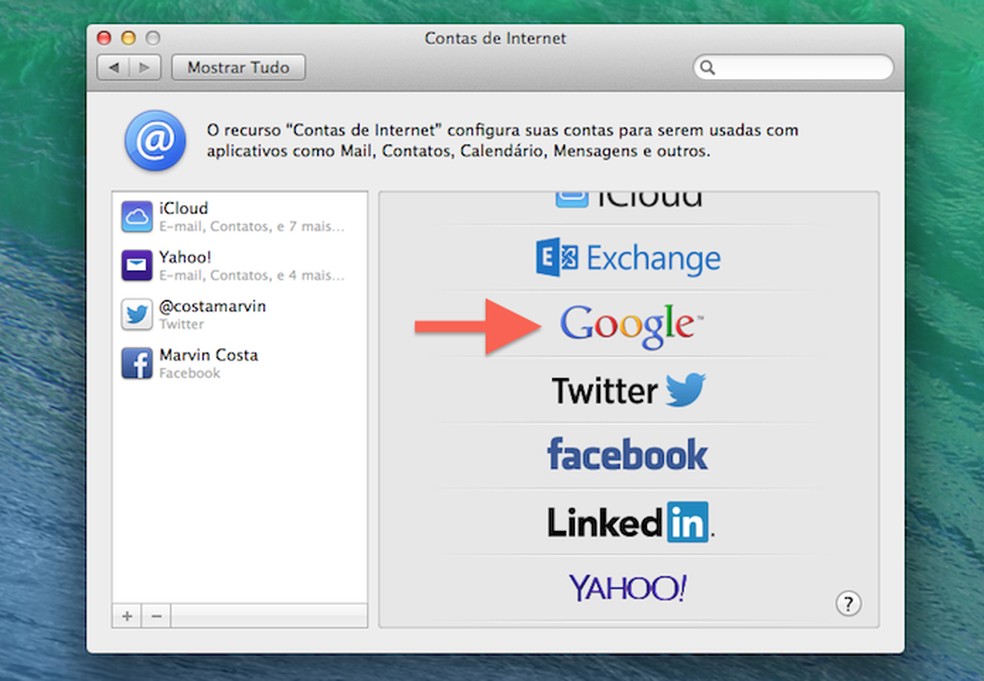Select Twitter from the provider list
This screenshot has height=681, width=984.
(628, 390)
